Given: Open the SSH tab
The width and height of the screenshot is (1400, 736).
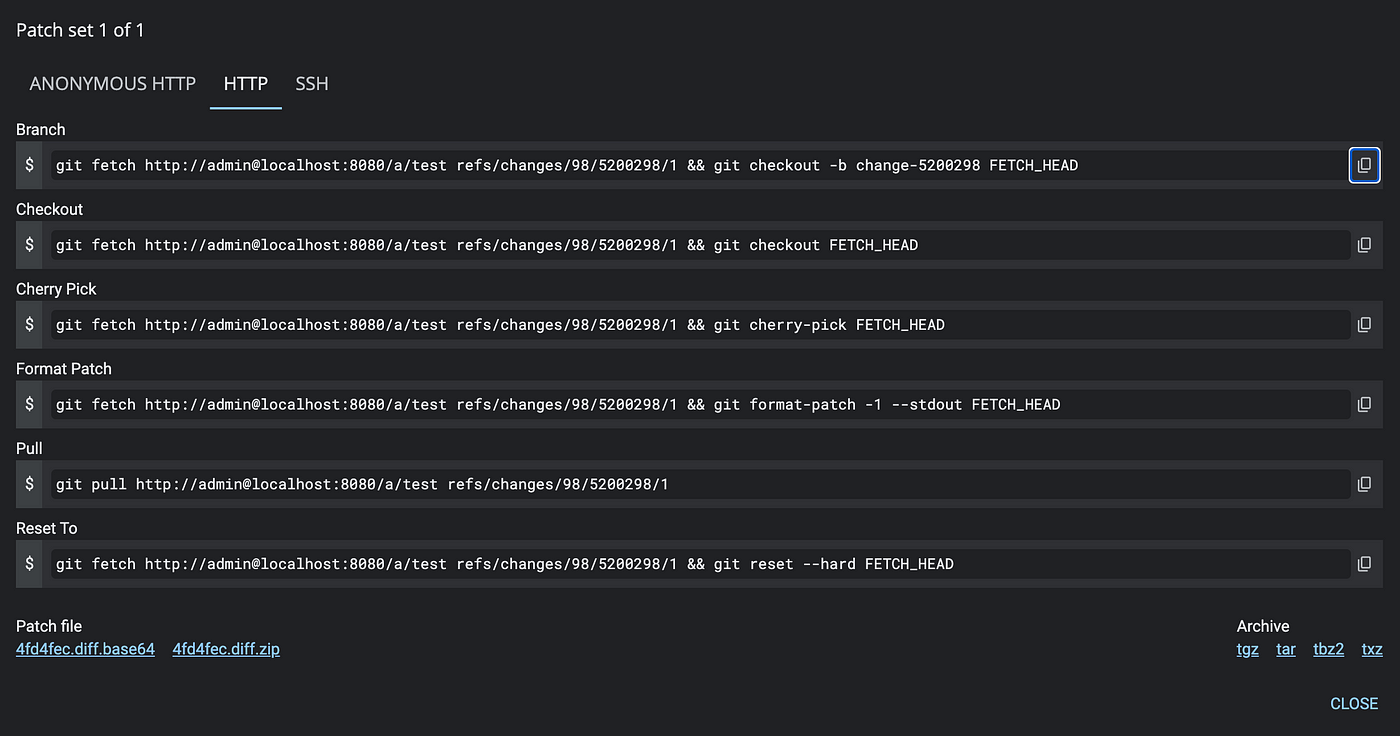Looking at the screenshot, I should point(312,84).
